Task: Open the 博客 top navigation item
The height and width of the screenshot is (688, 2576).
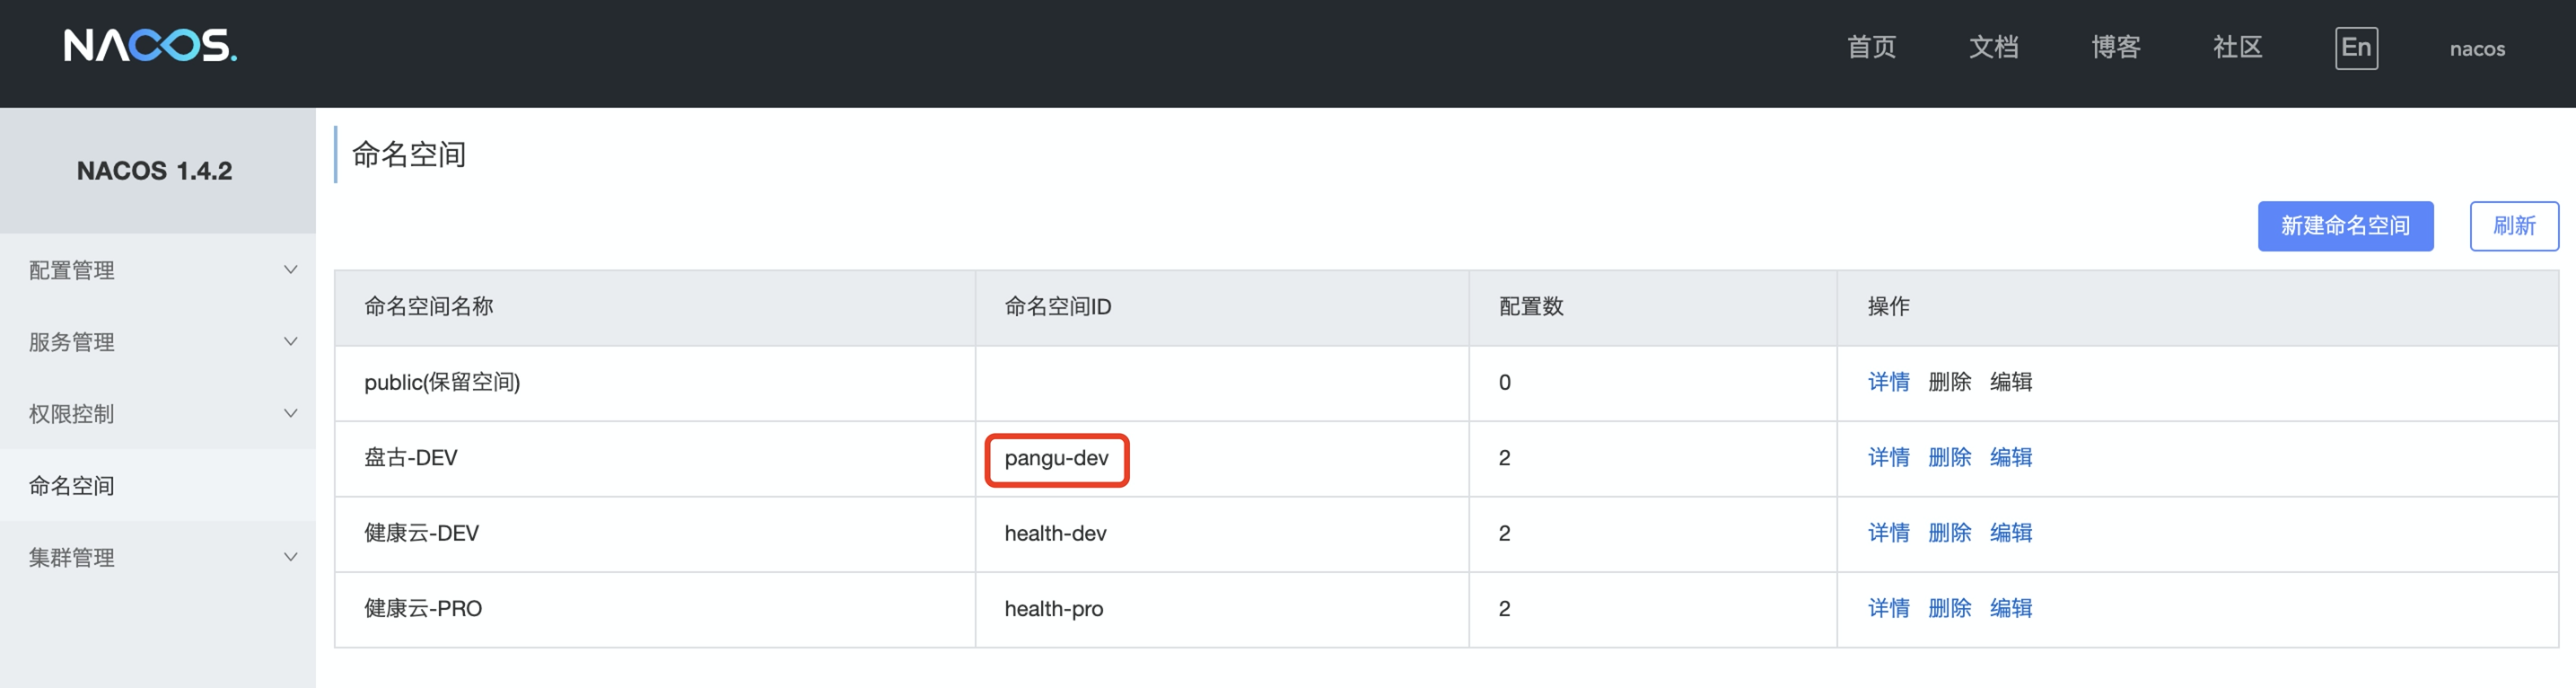Action: (x=2115, y=48)
